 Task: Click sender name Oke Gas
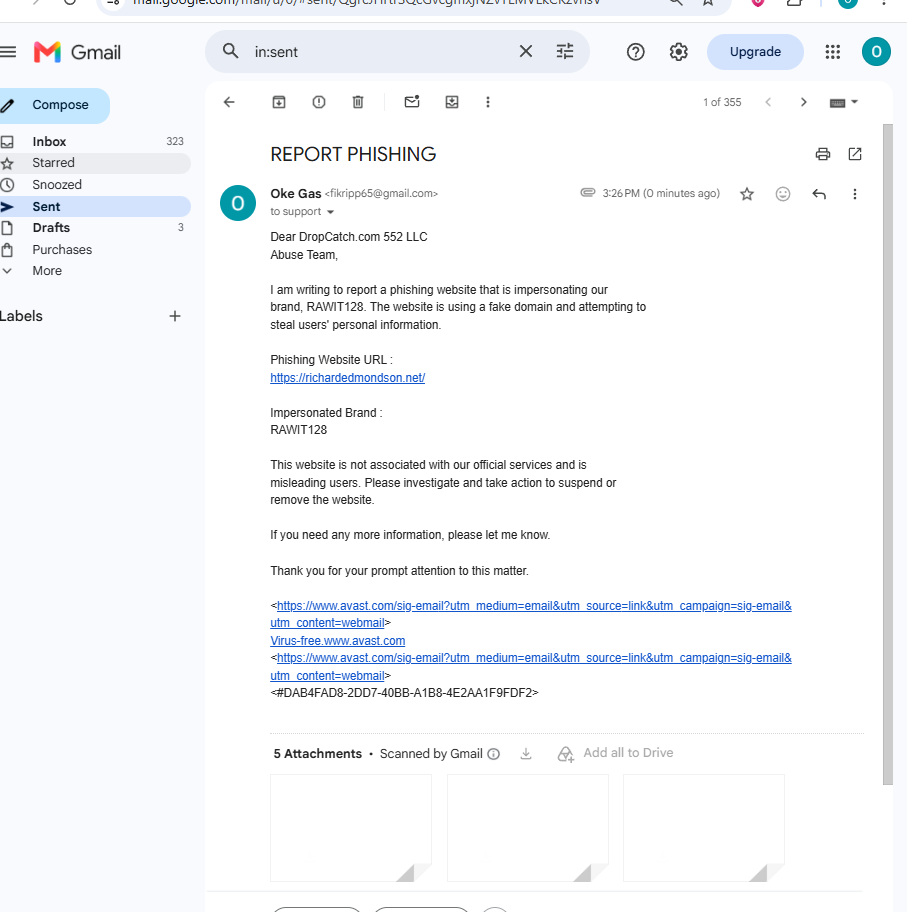296,194
